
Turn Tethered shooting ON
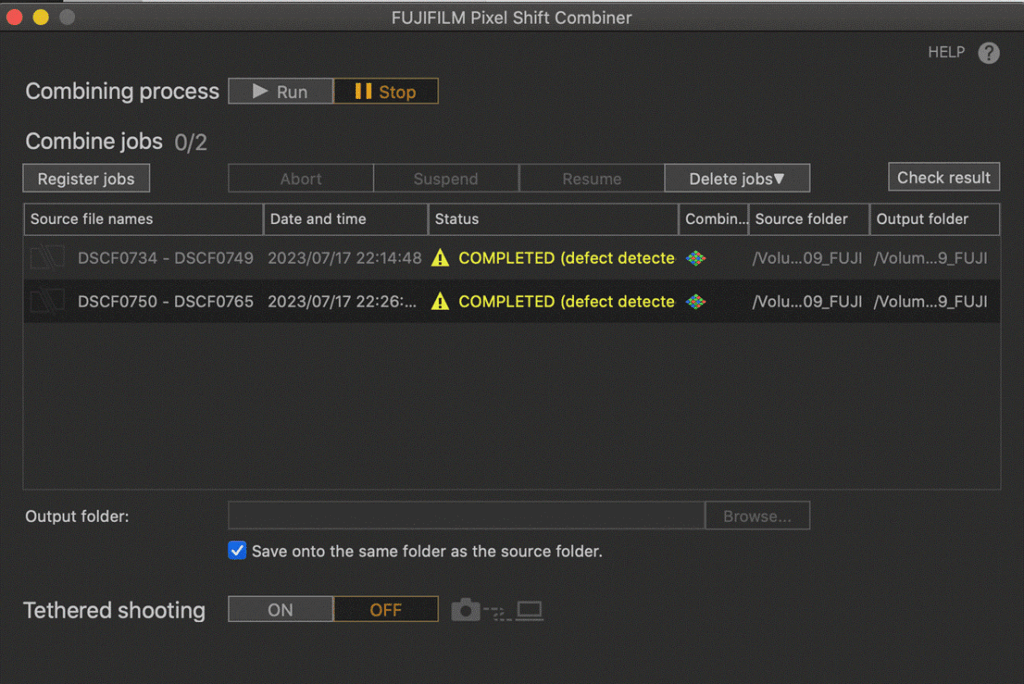pyautogui.click(x=281, y=609)
